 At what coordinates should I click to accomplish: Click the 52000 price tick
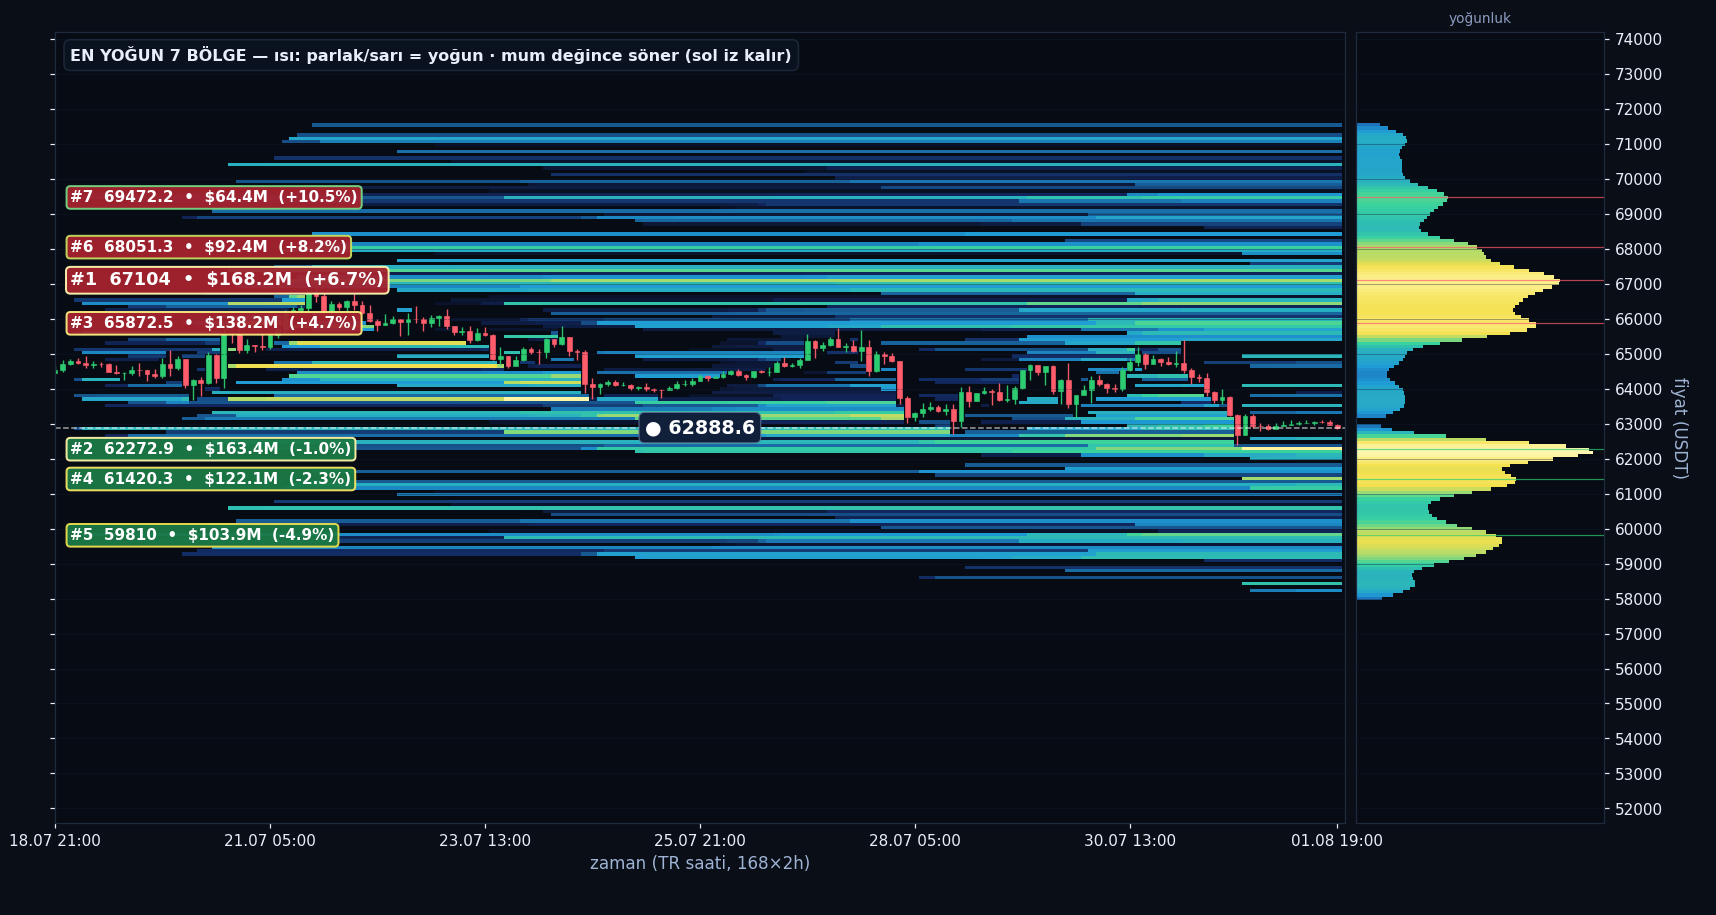coord(1638,810)
